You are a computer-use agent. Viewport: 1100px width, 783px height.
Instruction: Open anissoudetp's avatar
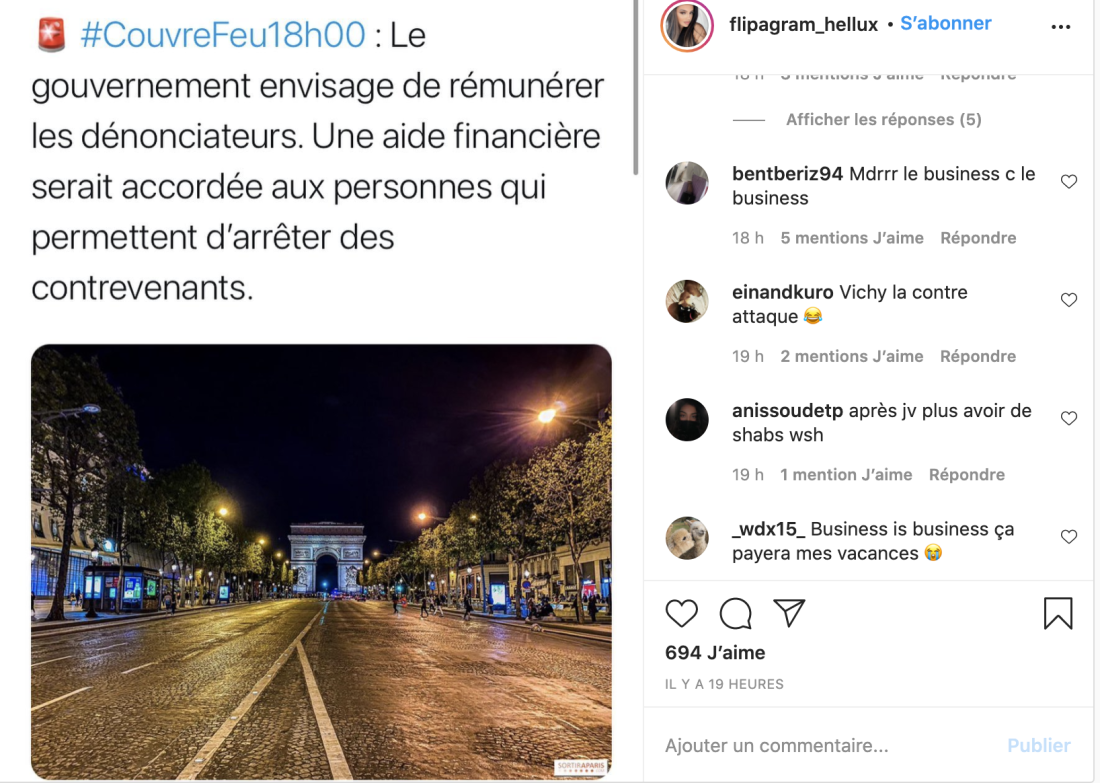coord(687,420)
